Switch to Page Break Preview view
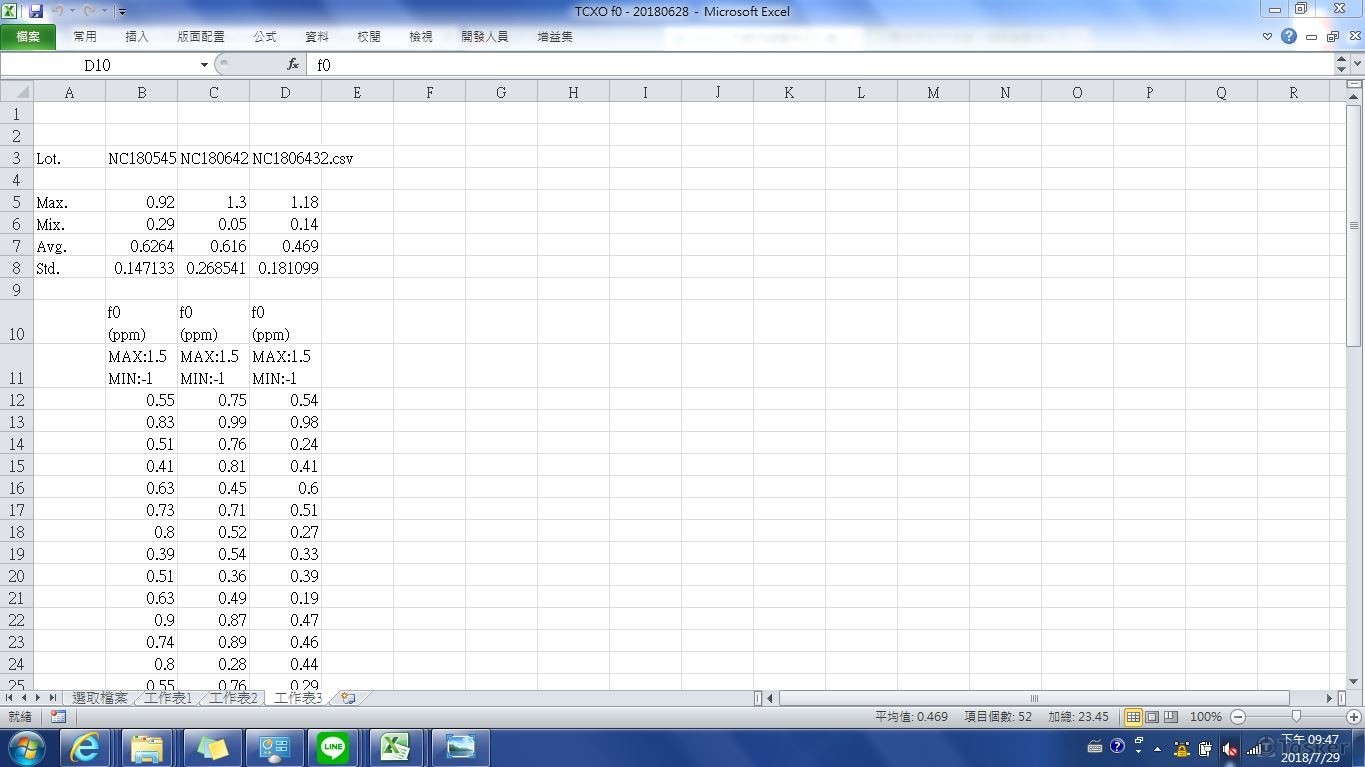Viewport: 1365px width, 767px height. click(x=1170, y=717)
